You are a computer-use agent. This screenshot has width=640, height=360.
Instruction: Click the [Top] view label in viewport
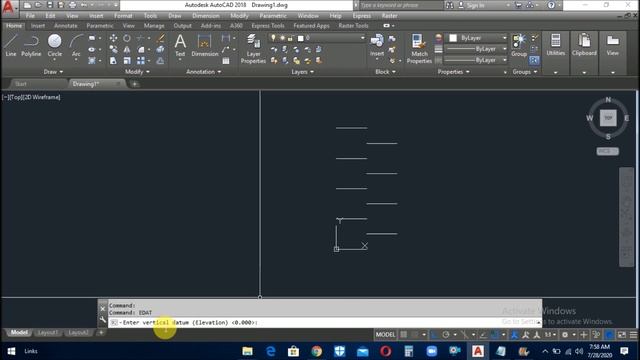[15, 97]
